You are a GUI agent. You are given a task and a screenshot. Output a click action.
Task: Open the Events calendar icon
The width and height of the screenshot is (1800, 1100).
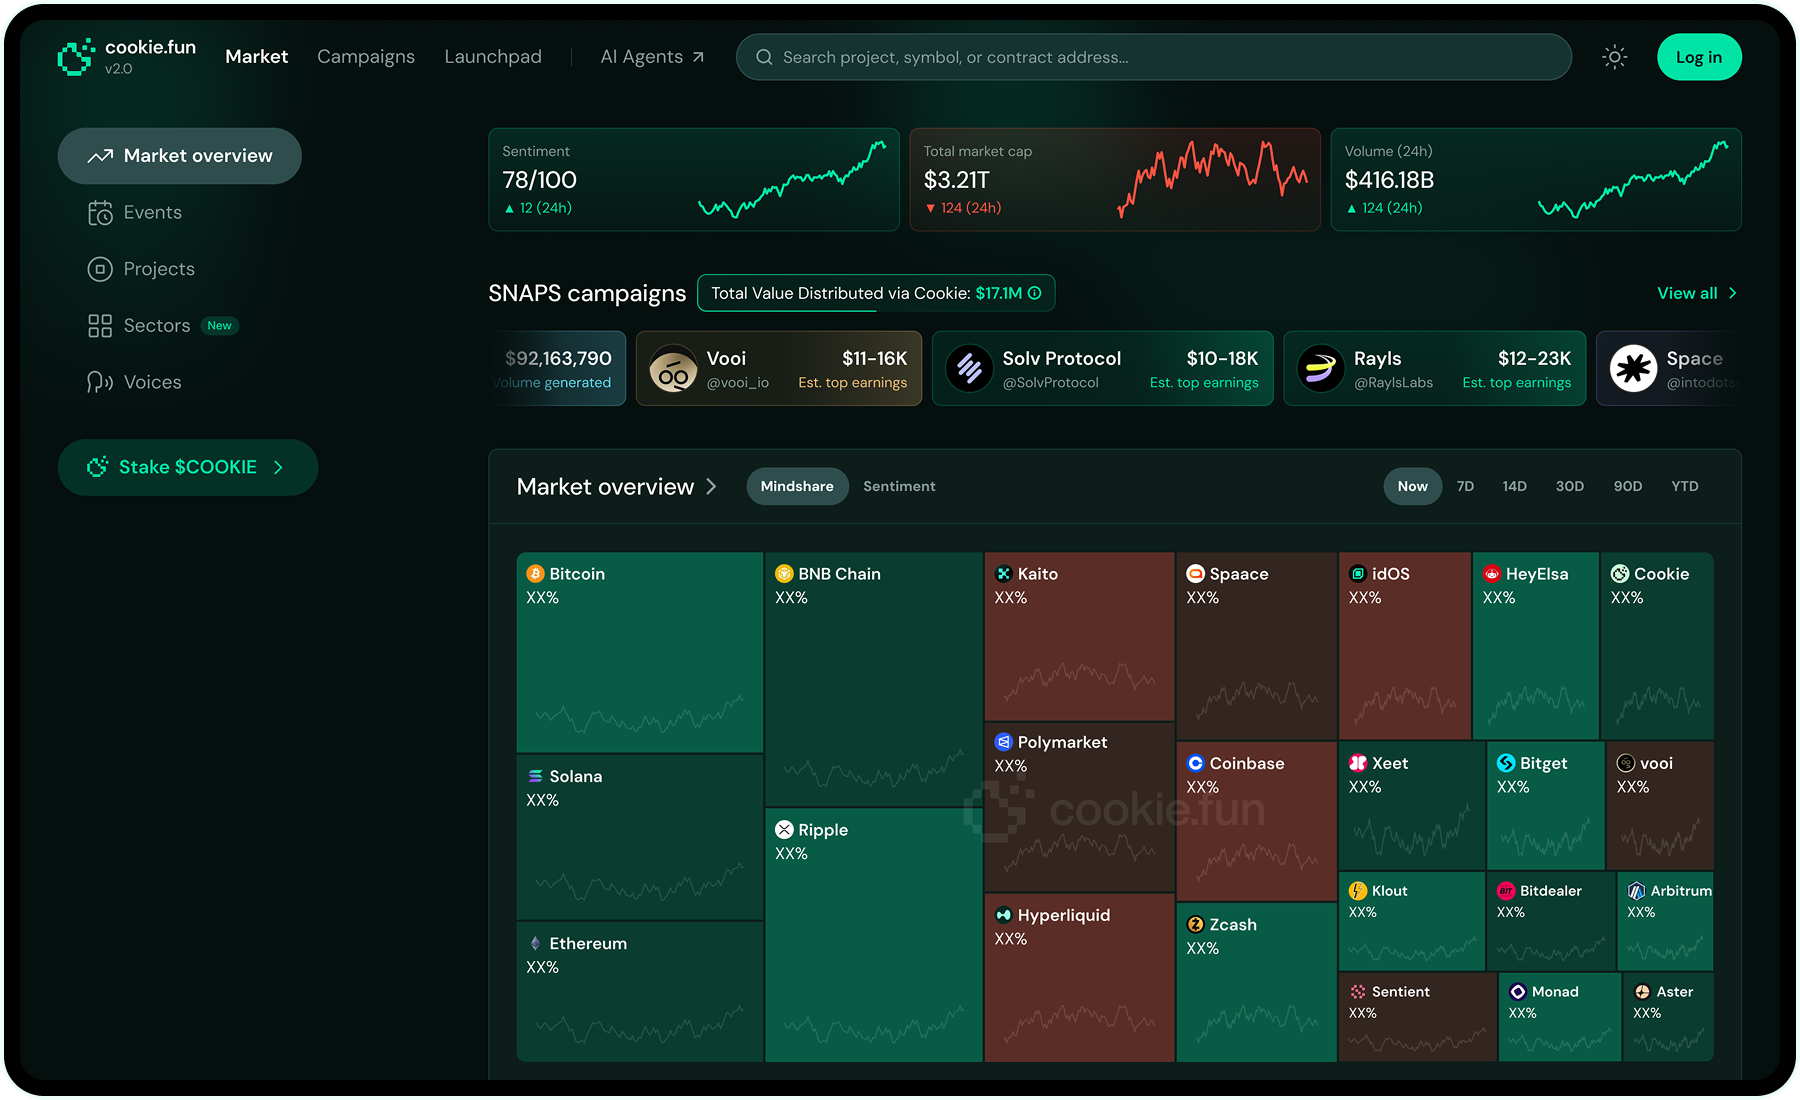pos(100,212)
